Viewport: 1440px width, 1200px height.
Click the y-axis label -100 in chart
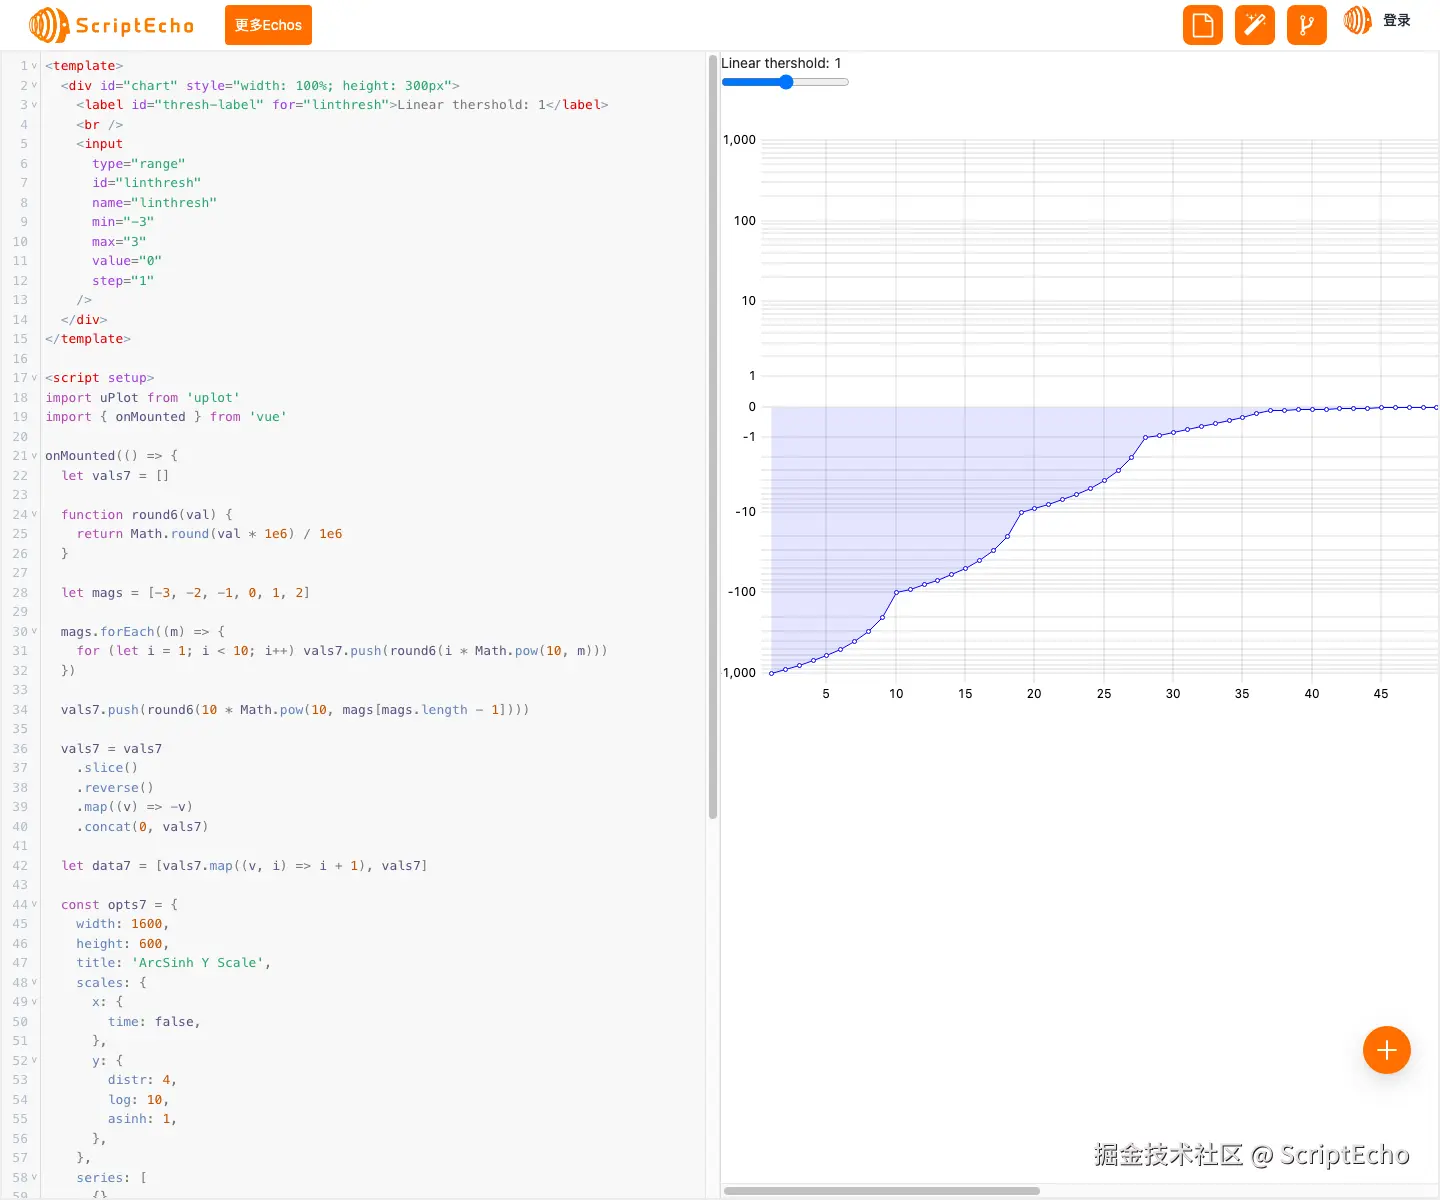742,592
